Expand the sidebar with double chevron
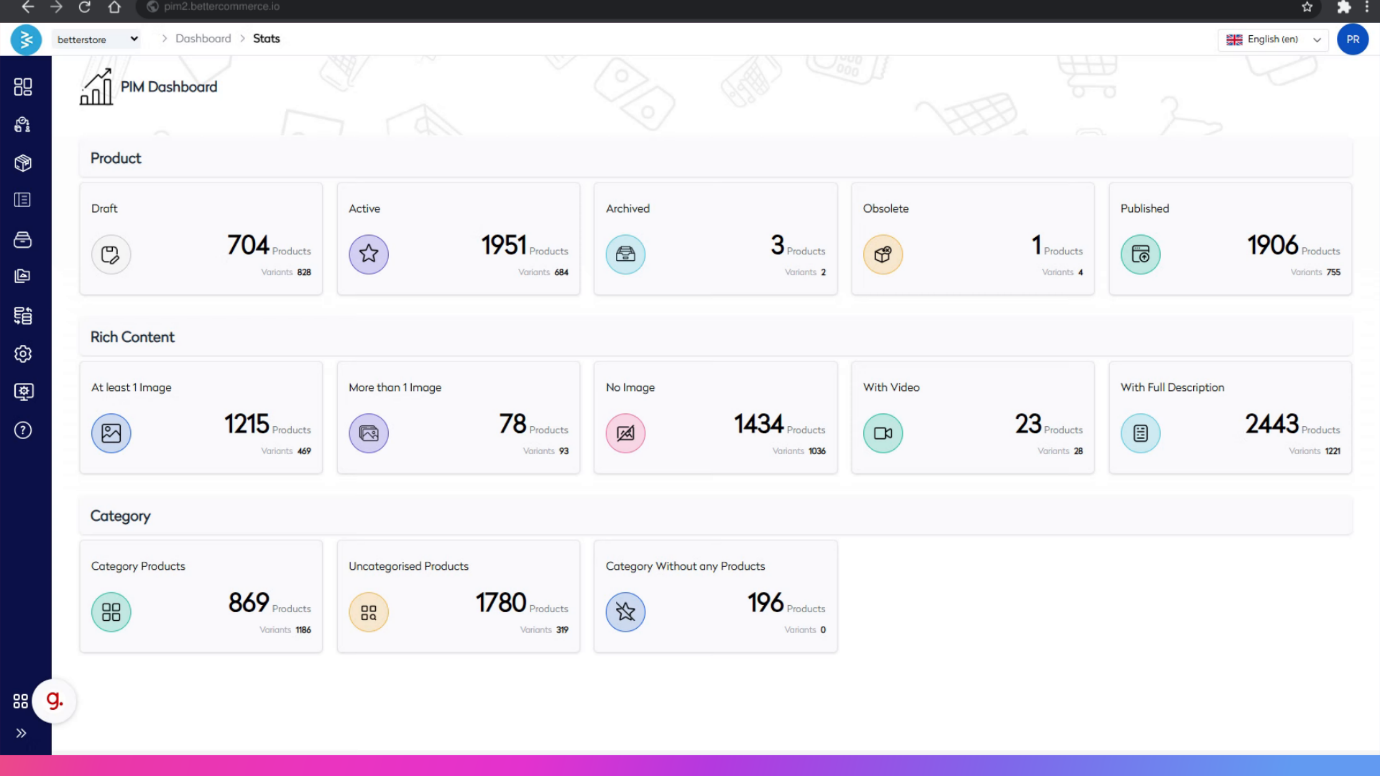Image resolution: width=1380 pixels, height=776 pixels. point(21,733)
